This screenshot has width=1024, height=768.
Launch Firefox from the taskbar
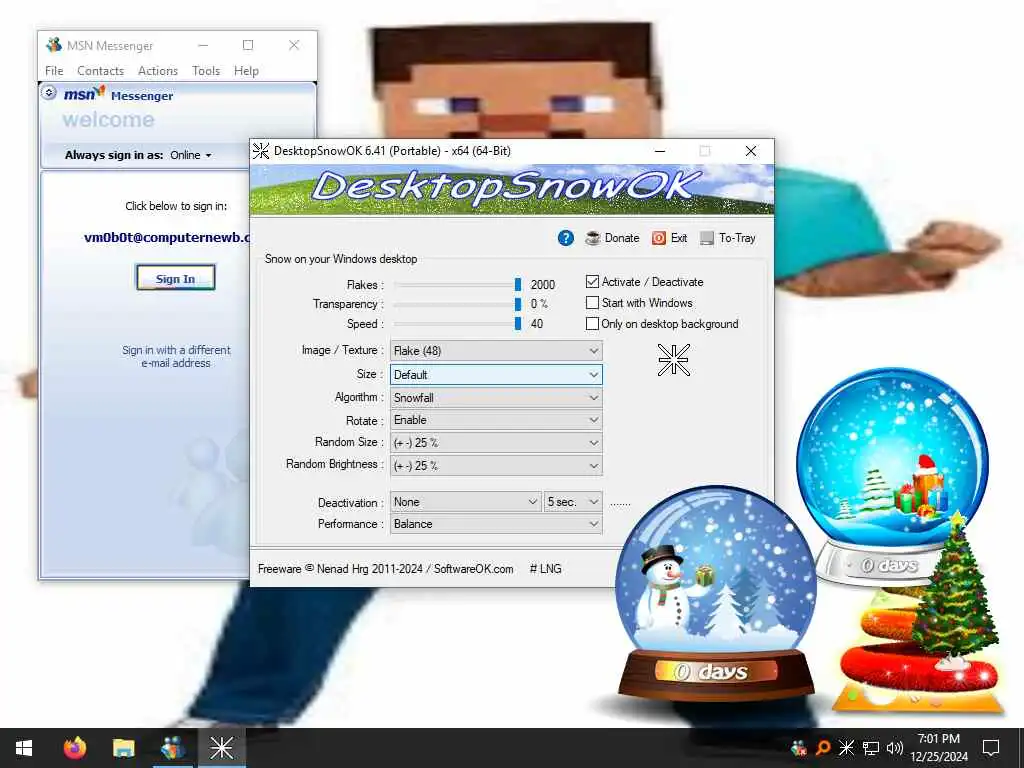pos(74,748)
